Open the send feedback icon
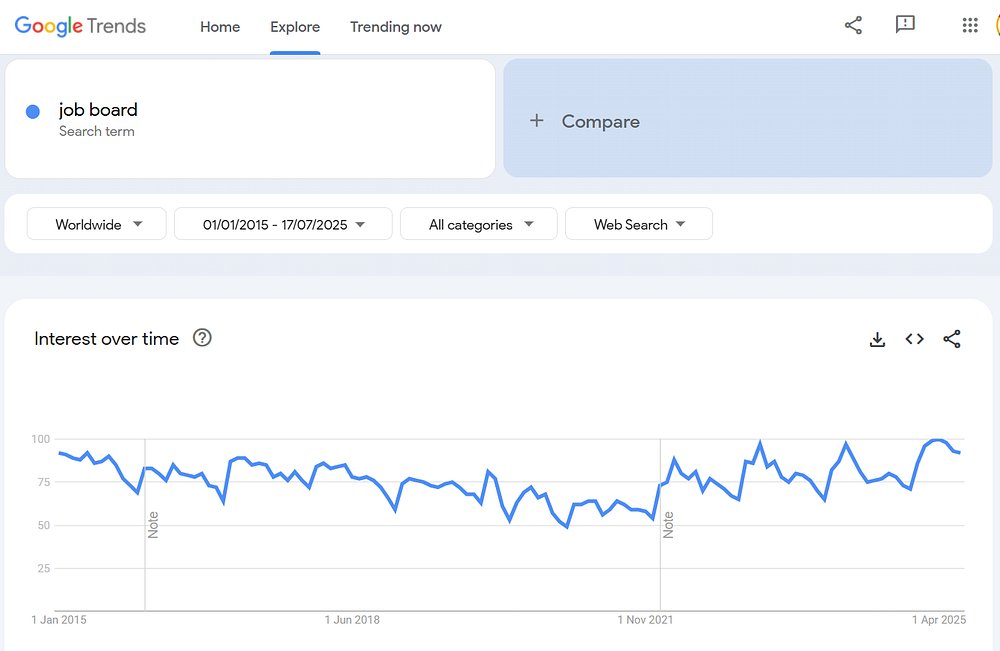The width and height of the screenshot is (1000, 651). 905,26
